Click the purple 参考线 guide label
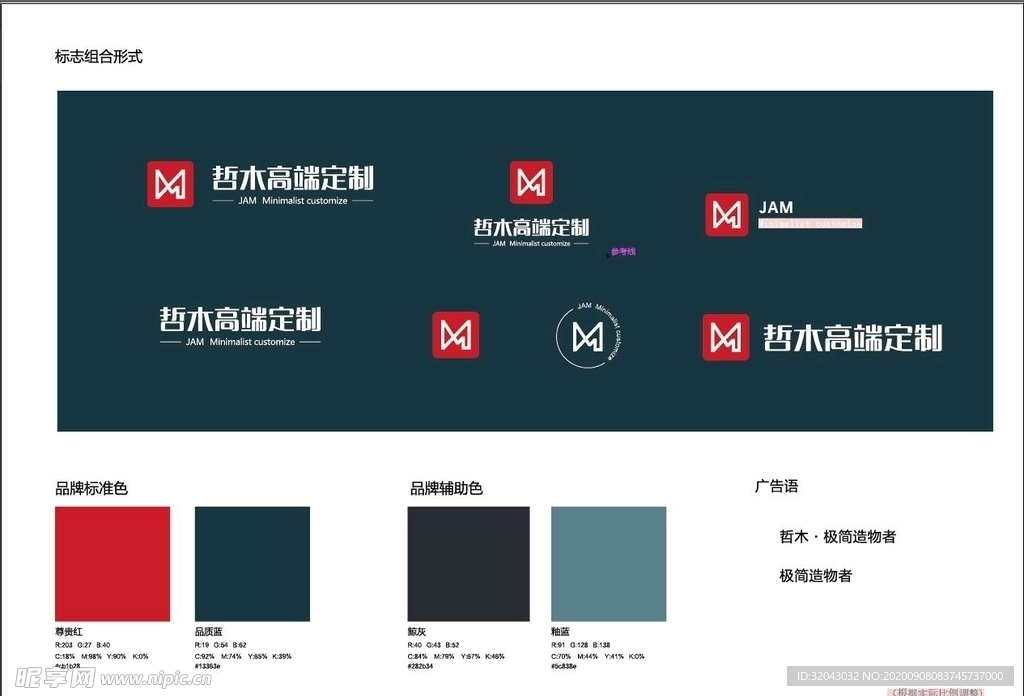 [622, 252]
